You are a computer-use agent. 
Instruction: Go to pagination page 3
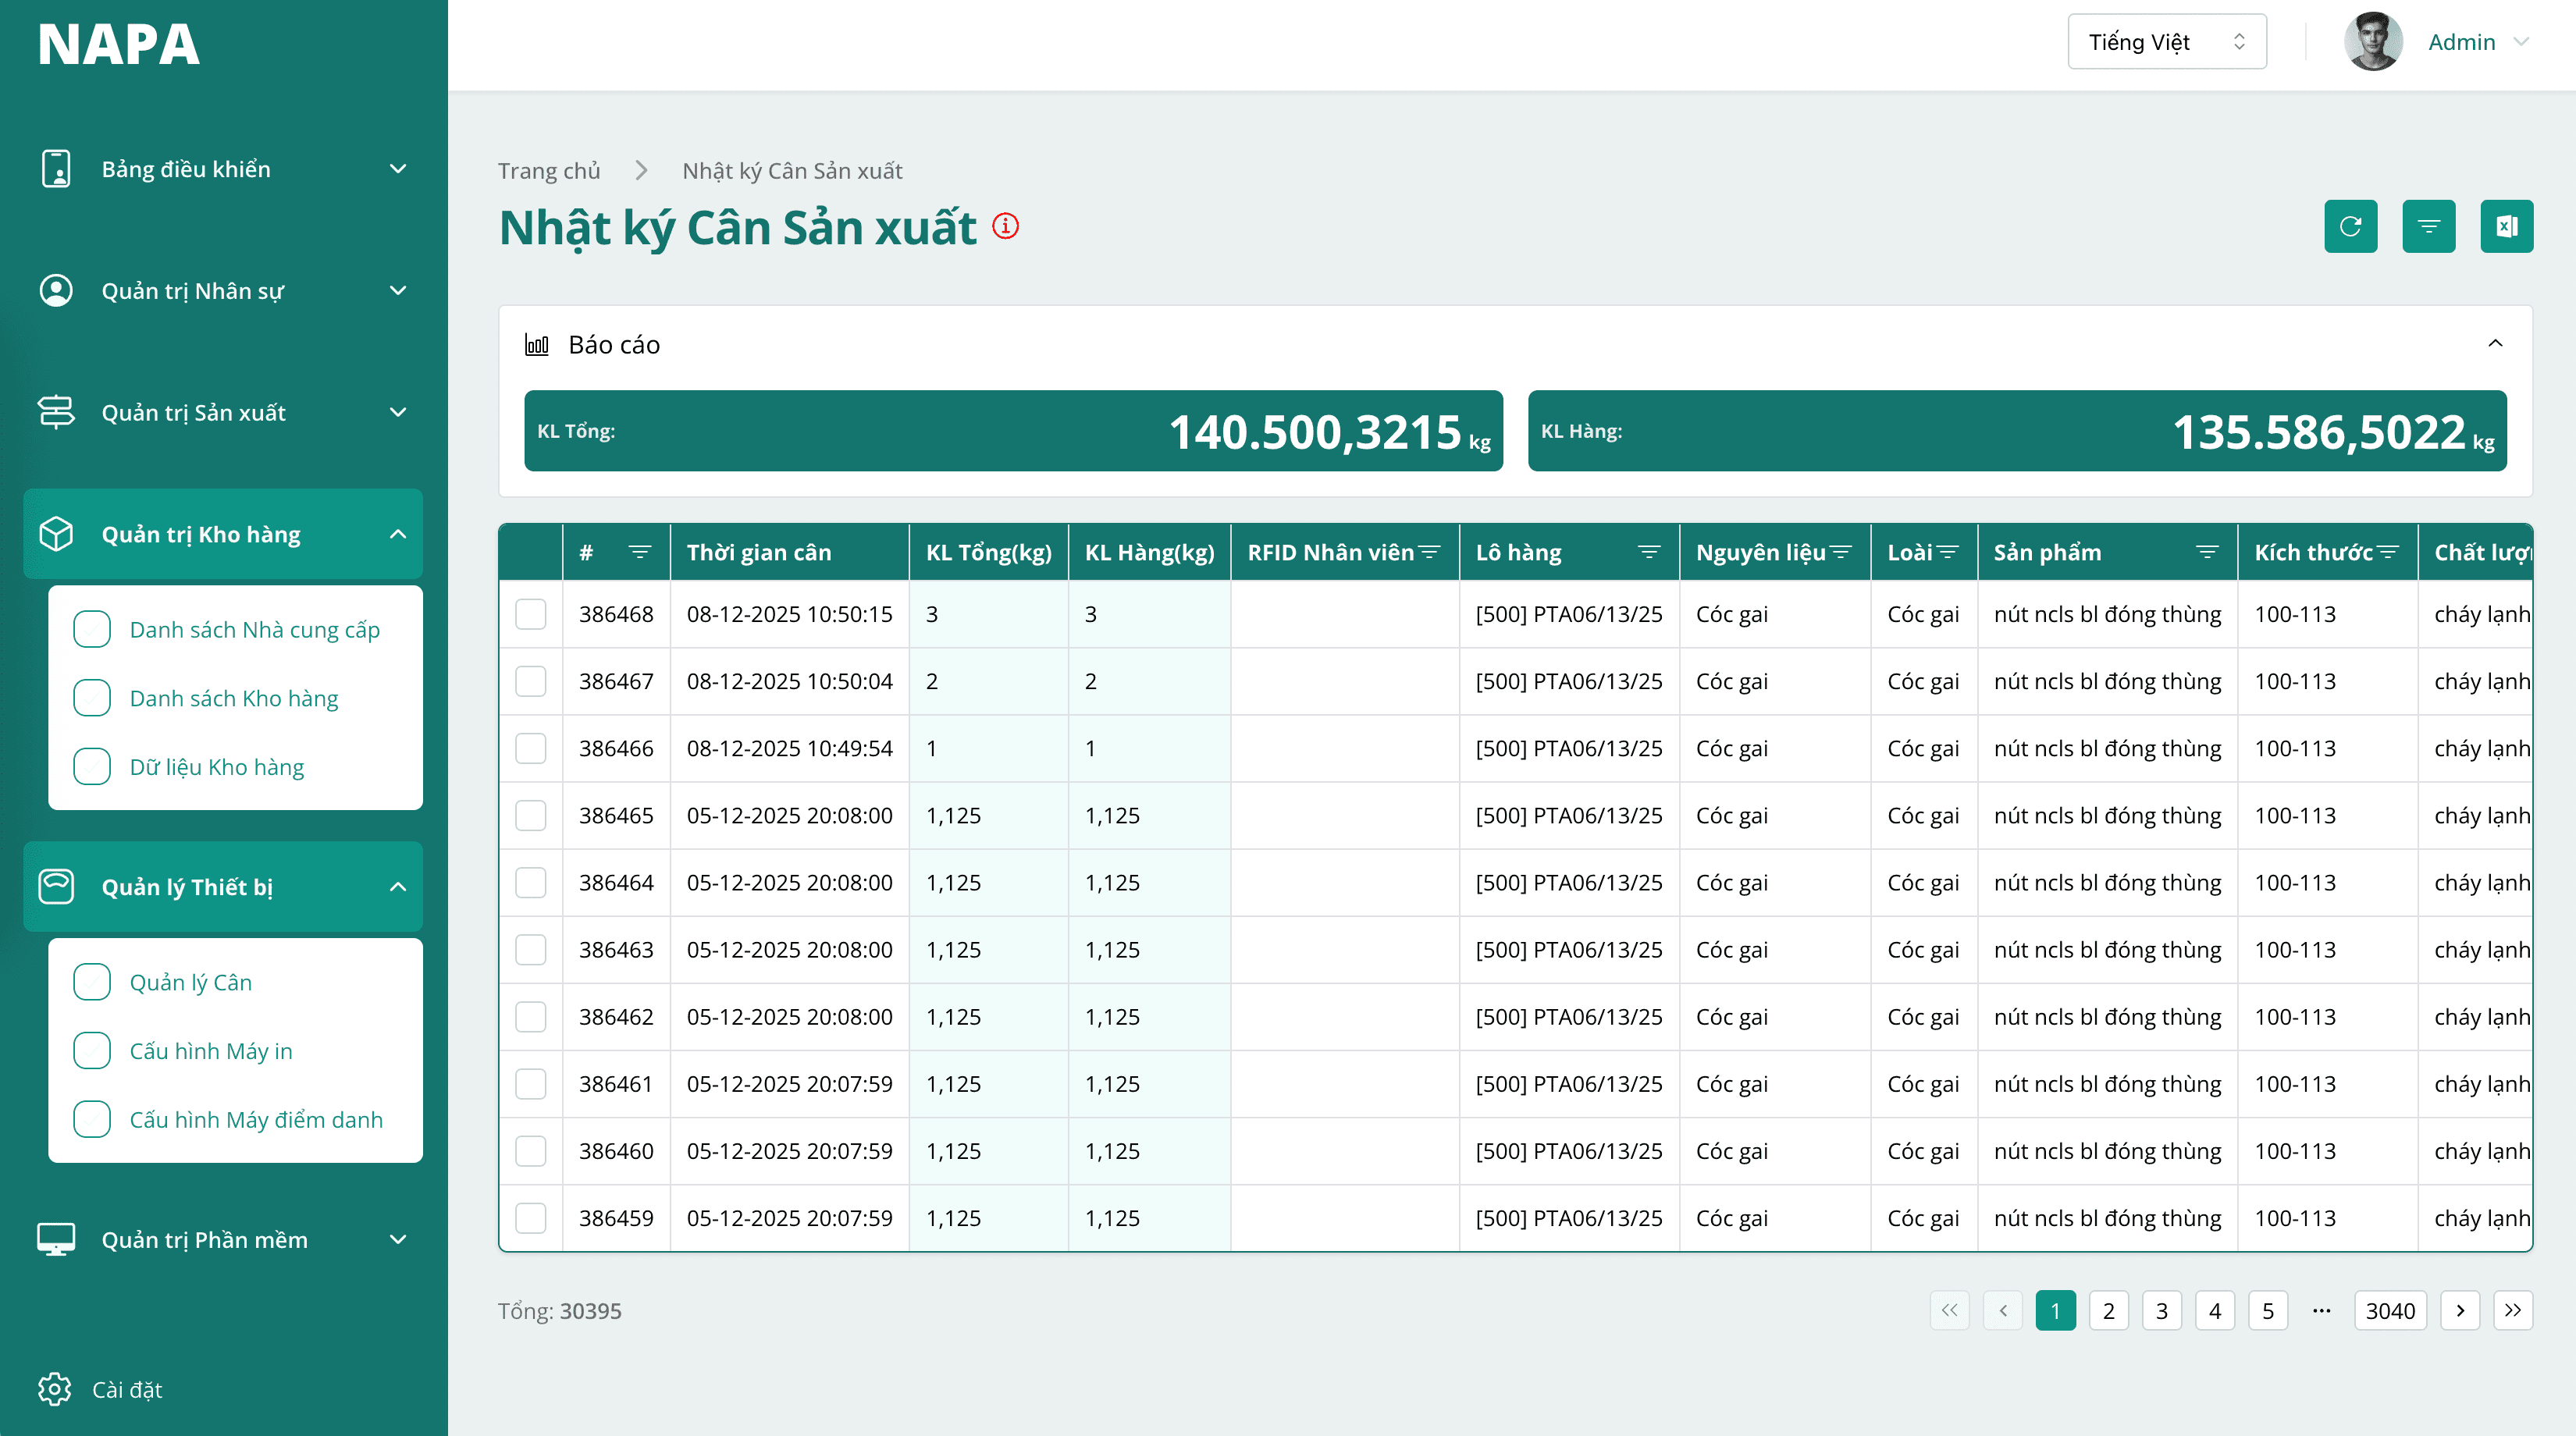(2161, 1310)
